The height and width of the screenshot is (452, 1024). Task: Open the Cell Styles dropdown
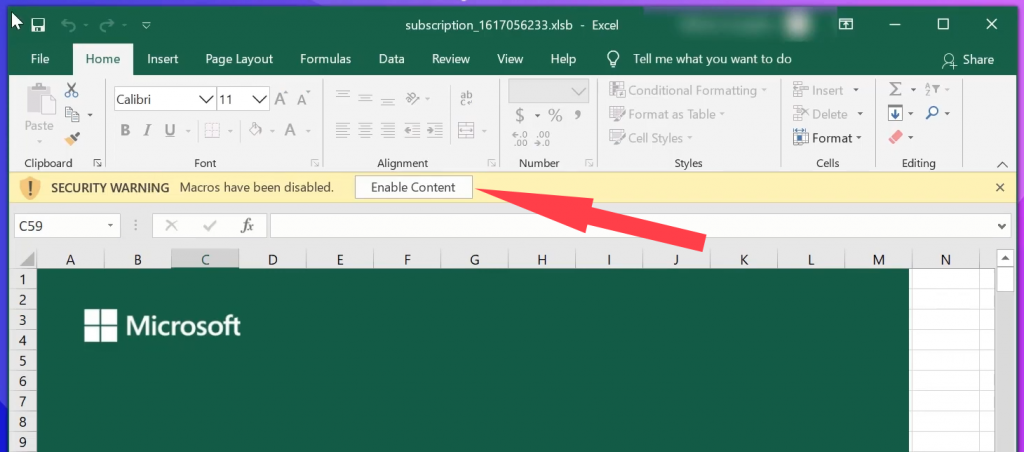tap(649, 138)
